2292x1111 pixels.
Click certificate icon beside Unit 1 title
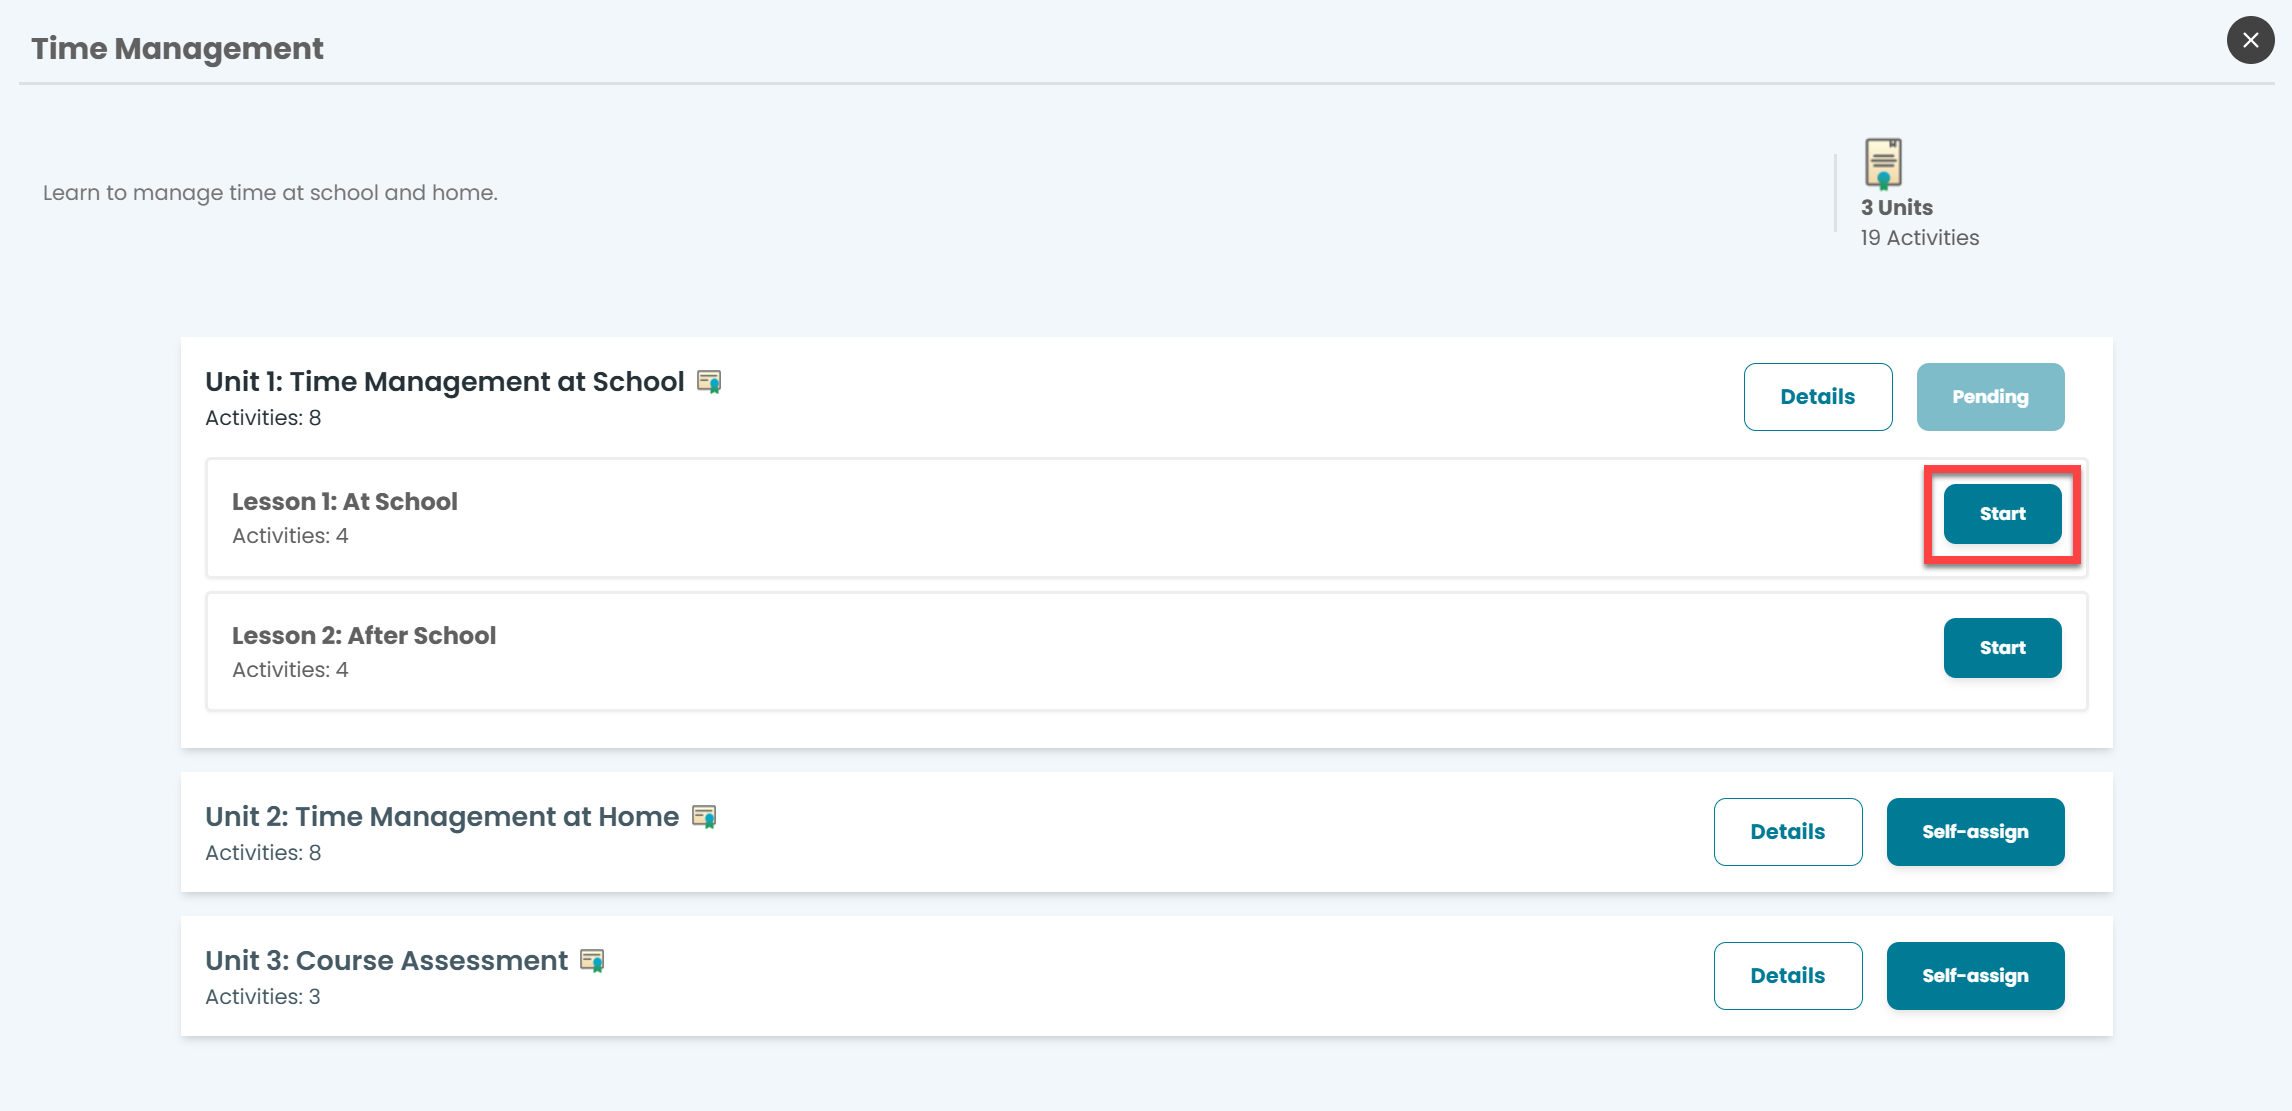pos(709,382)
